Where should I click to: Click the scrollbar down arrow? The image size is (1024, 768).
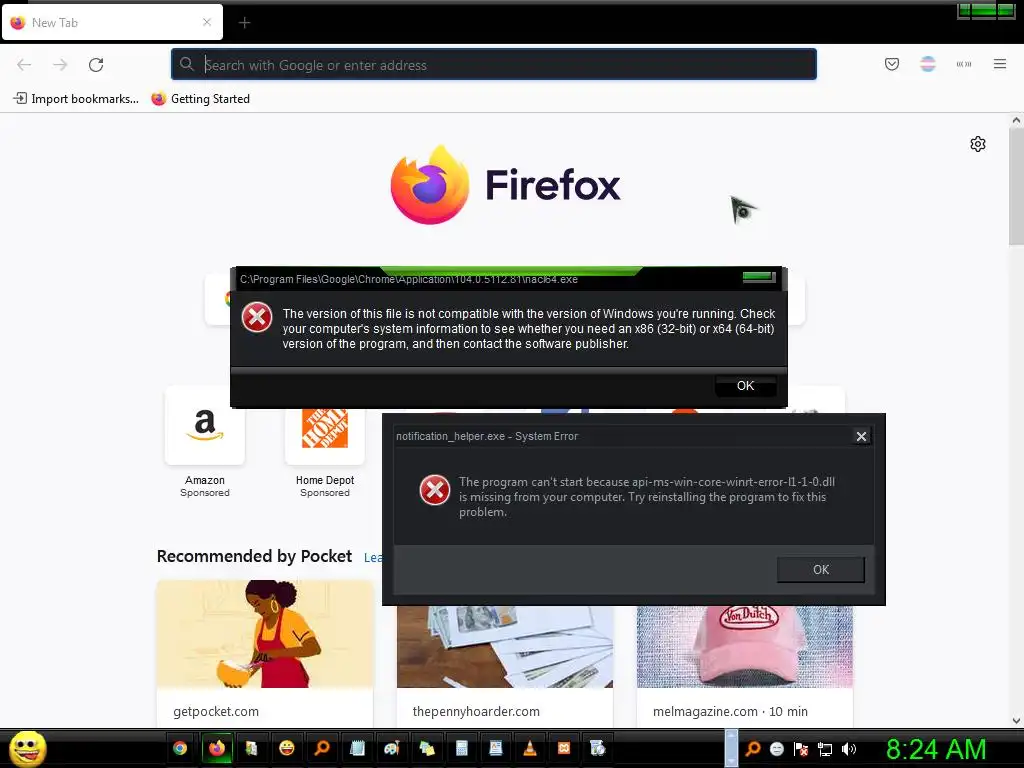click(x=1016, y=721)
